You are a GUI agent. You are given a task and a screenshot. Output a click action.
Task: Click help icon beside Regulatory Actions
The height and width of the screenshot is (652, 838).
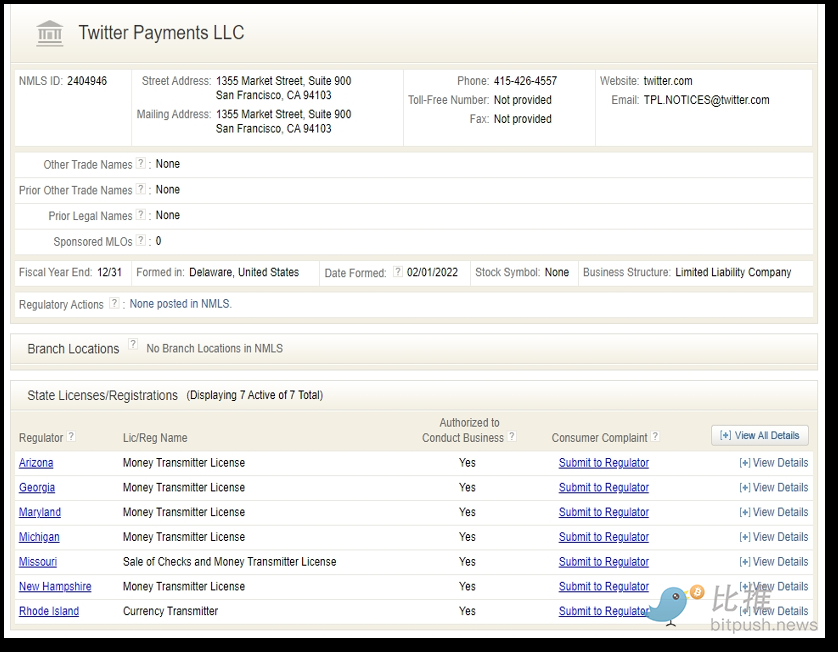(114, 304)
